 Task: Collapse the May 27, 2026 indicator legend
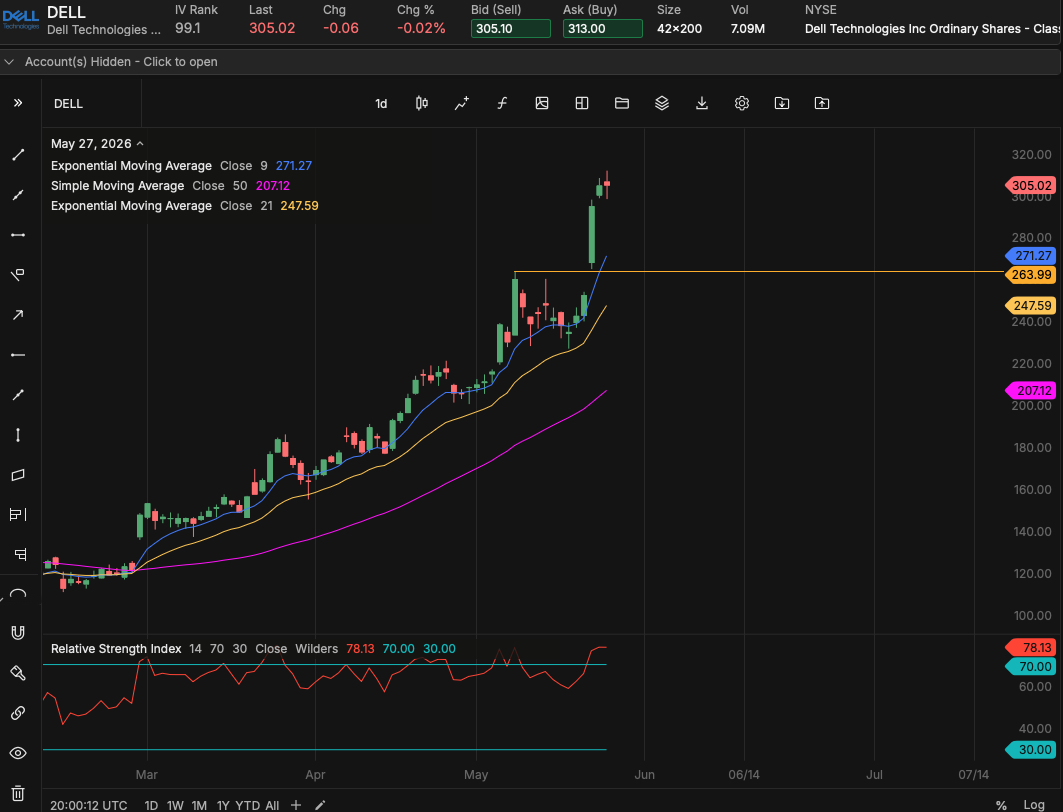pos(140,144)
